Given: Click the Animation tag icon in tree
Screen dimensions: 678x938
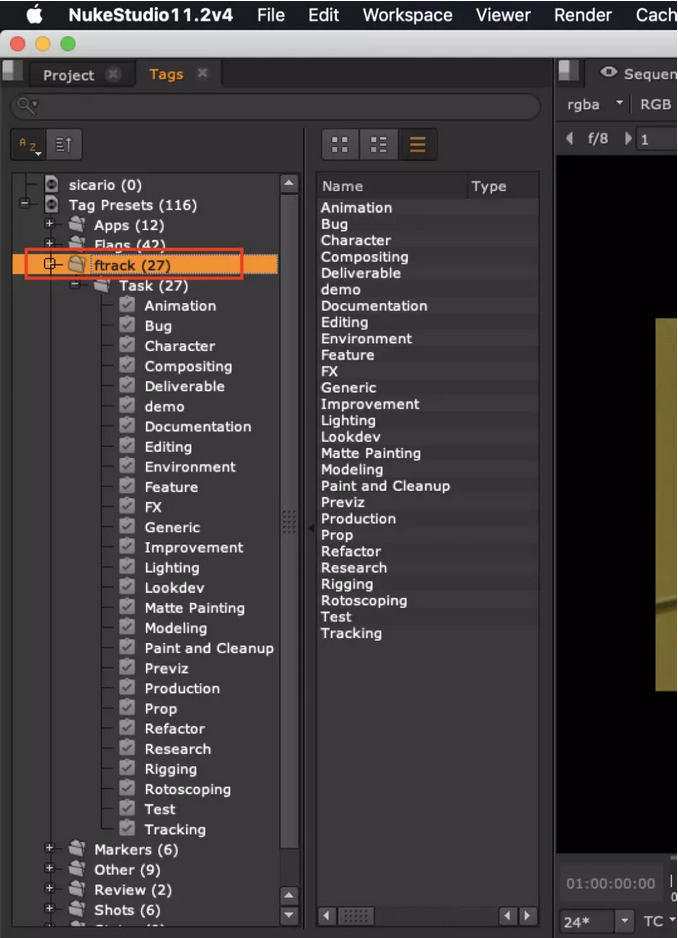Looking at the screenshot, I should pyautogui.click(x=127, y=304).
